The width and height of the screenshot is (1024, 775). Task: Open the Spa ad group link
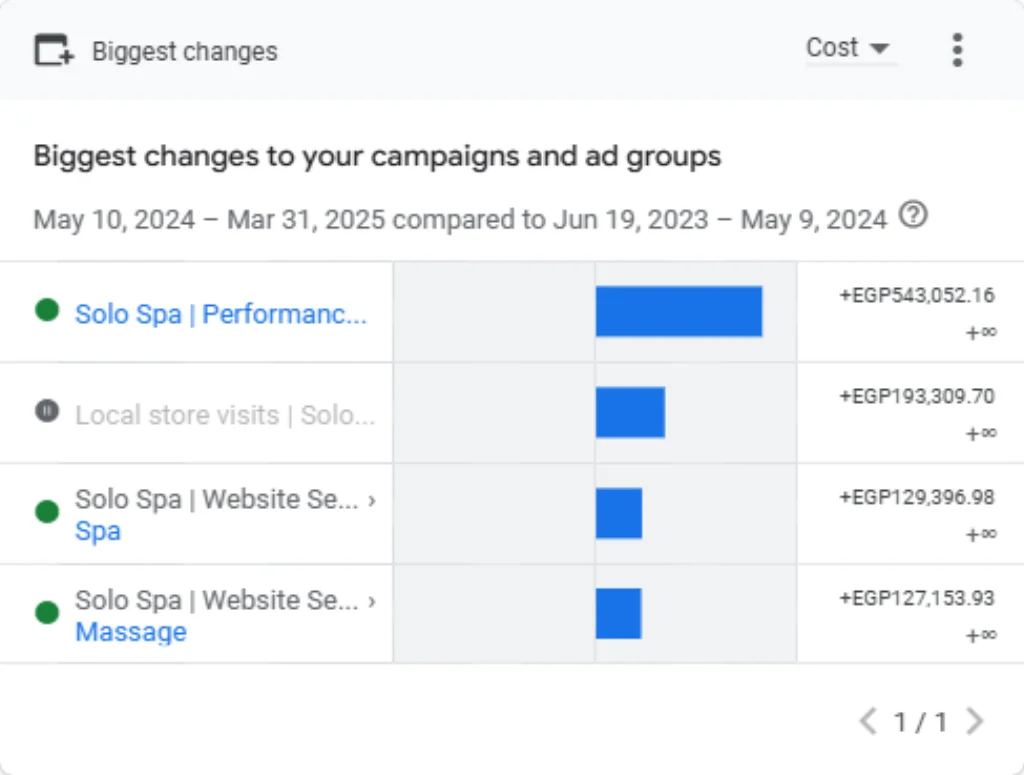(x=98, y=531)
